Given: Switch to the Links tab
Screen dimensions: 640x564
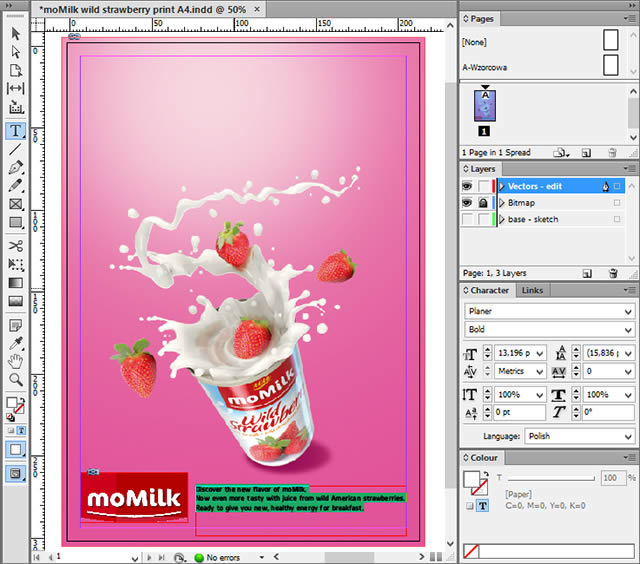Looking at the screenshot, I should pos(532,291).
